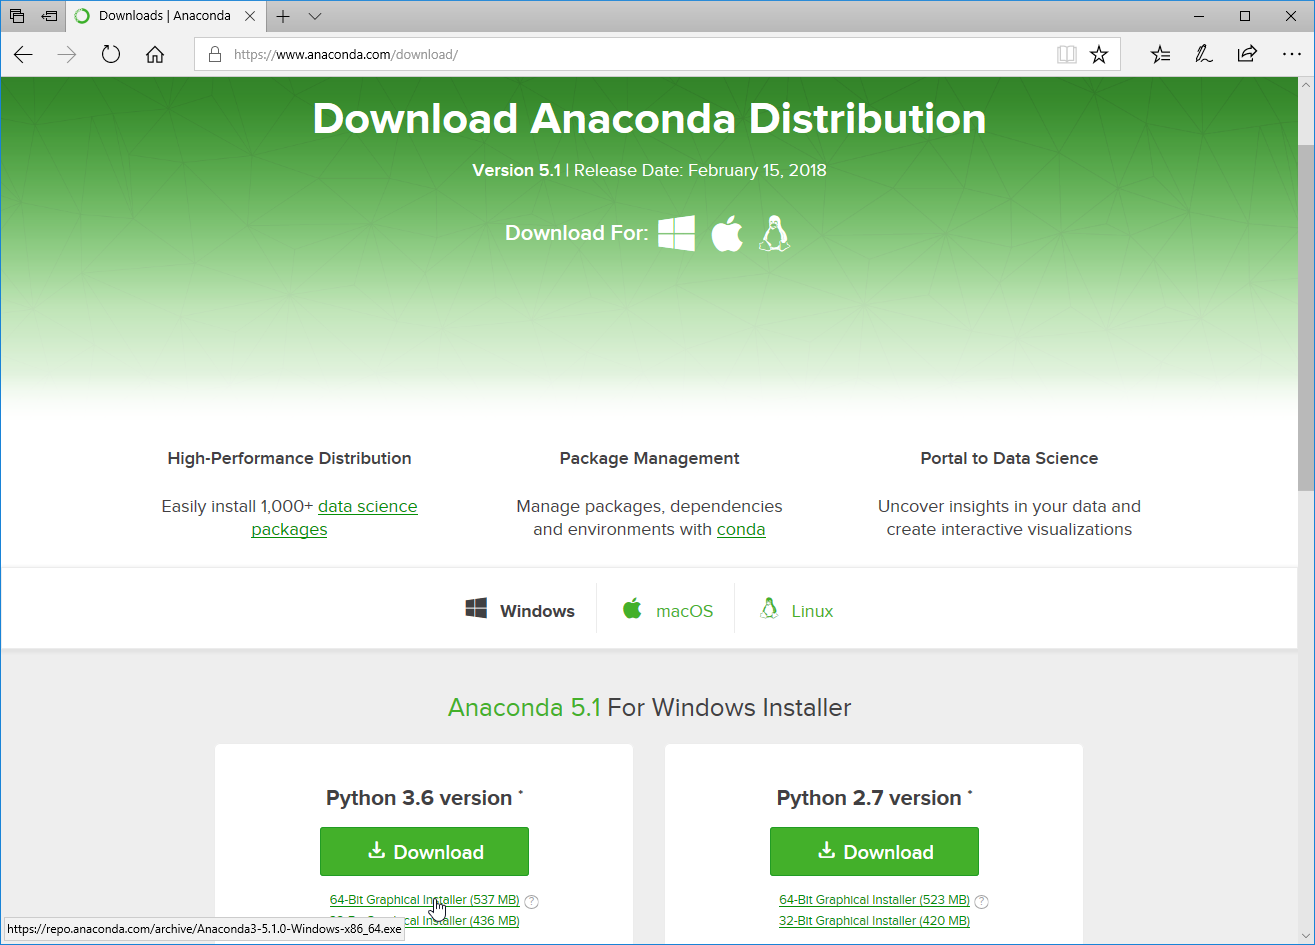Open the Add notes pen icon
The image size is (1315, 945).
click(1204, 54)
